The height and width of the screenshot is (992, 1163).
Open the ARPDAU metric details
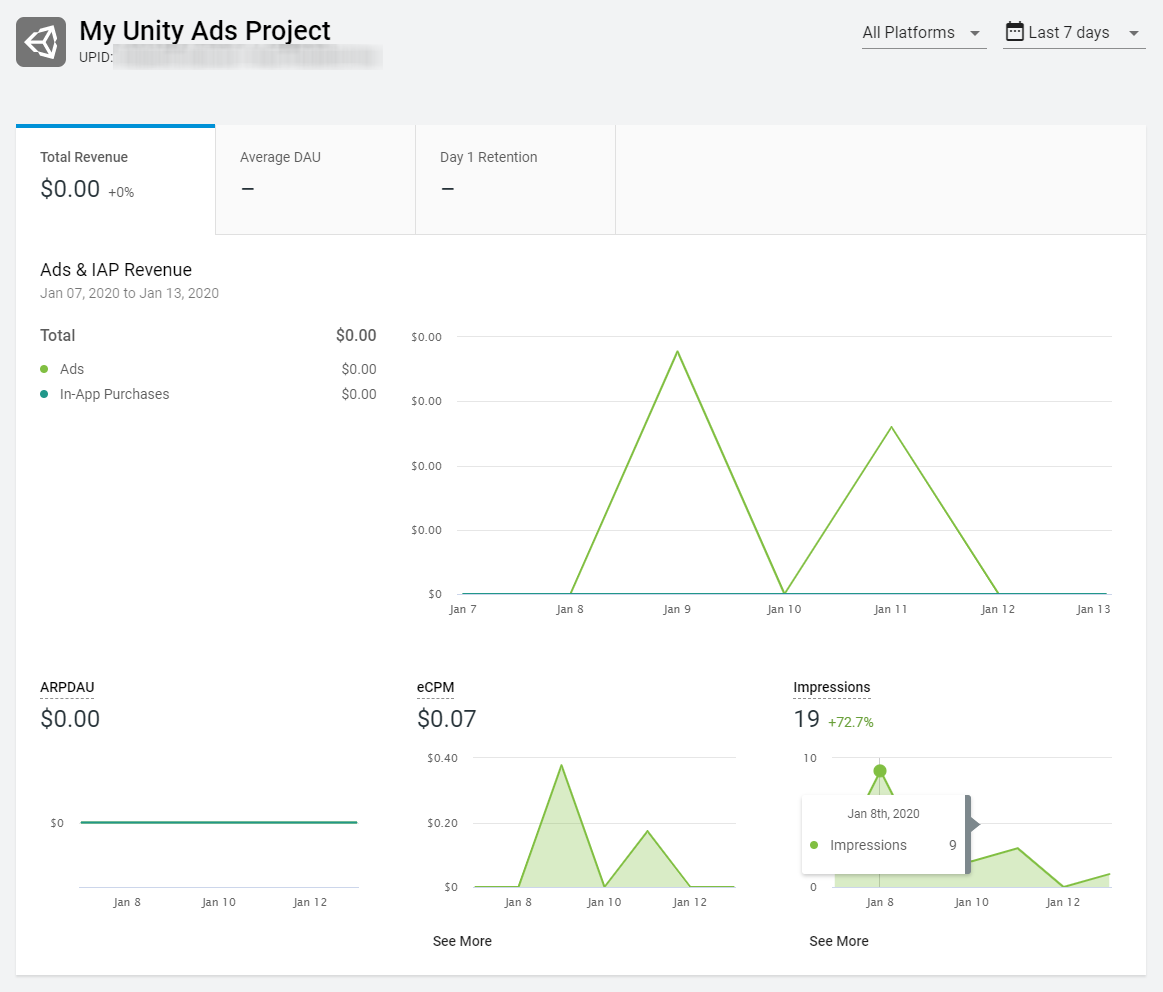tap(66, 687)
